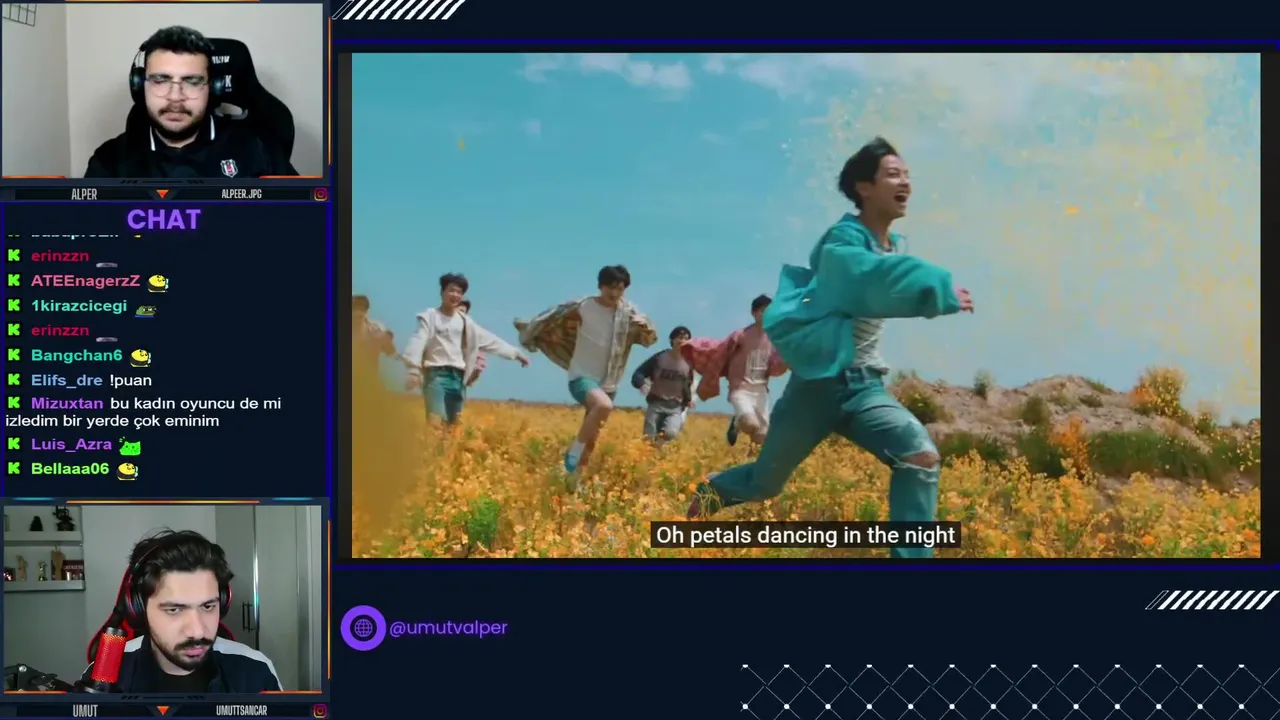Screen dimensions: 1280x720
Task: Select username 1kirazcicegi in chat
Action: [79, 306]
